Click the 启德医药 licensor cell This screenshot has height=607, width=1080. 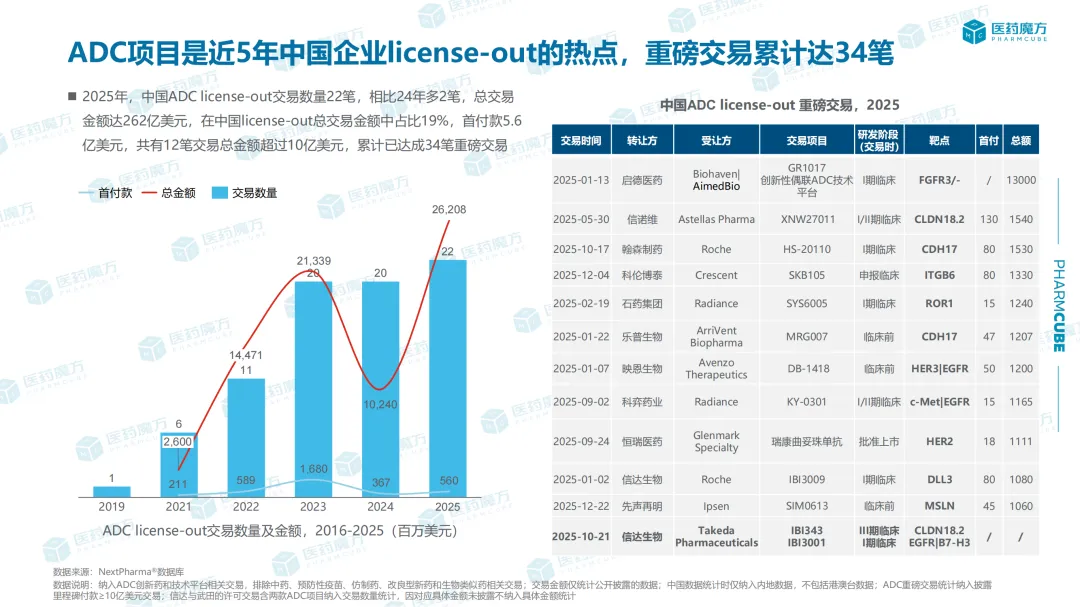click(x=642, y=180)
